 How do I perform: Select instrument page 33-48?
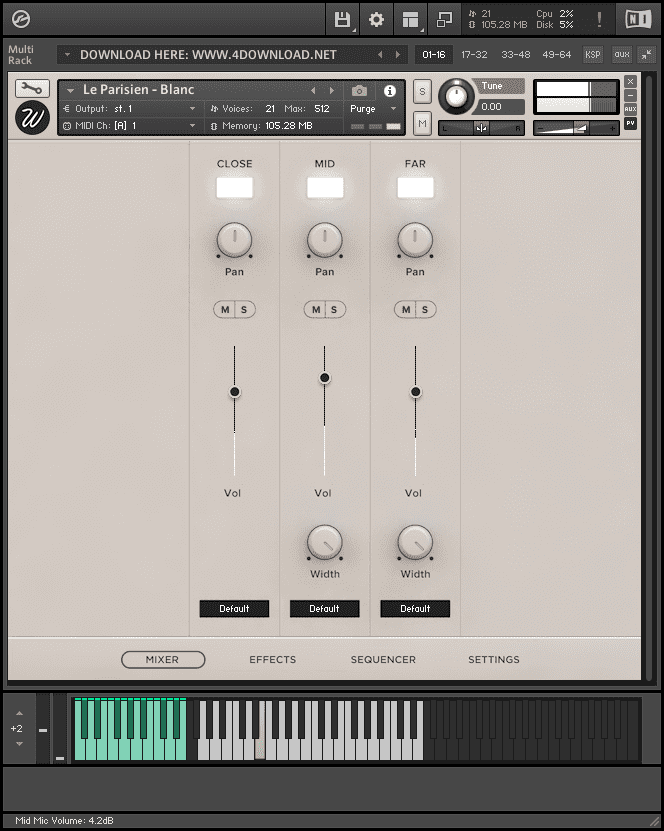[x=516, y=55]
